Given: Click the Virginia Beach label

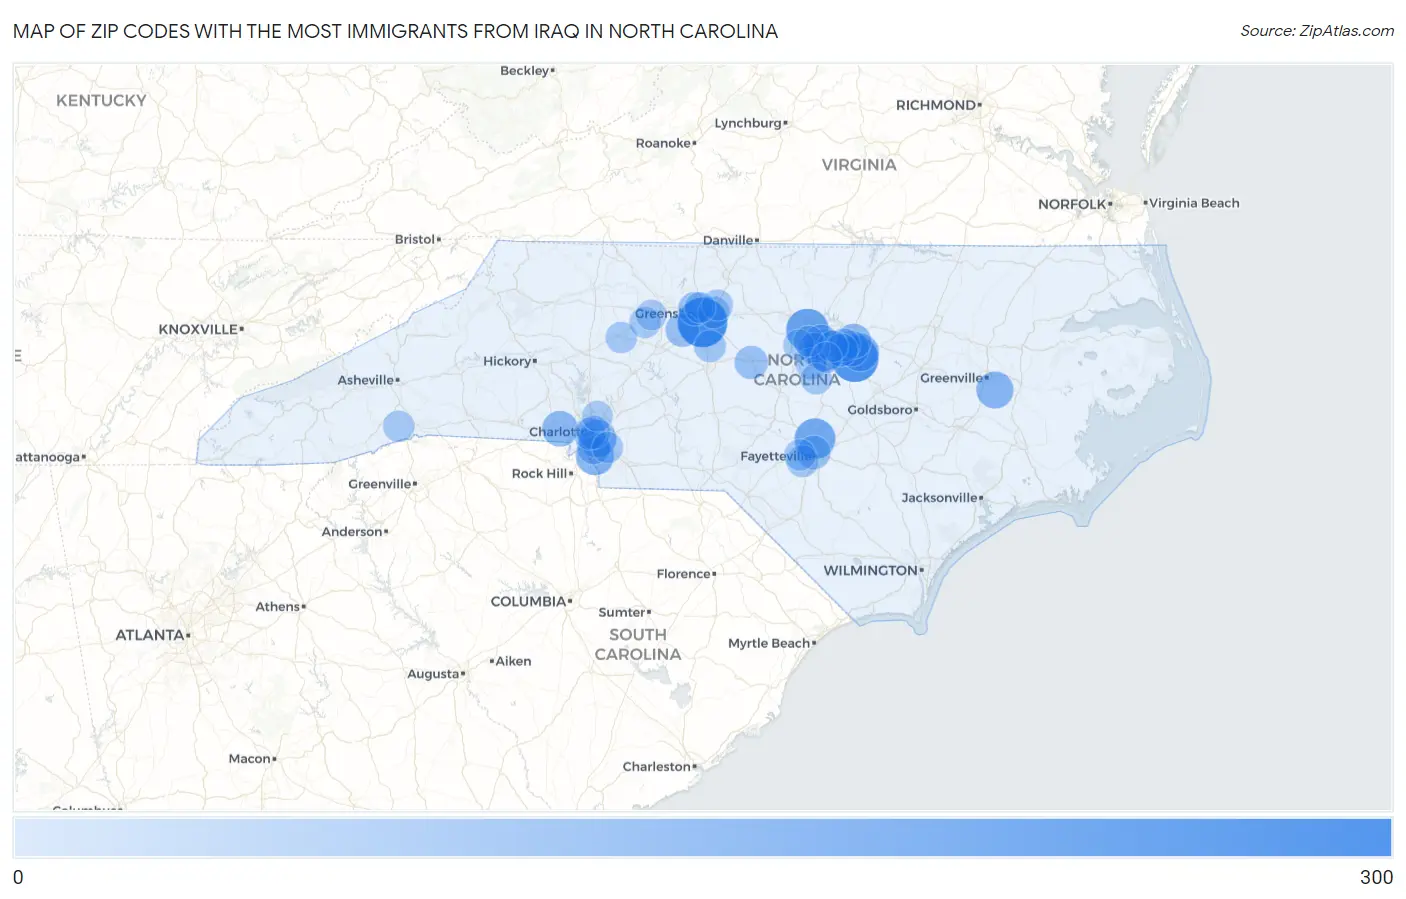Looking at the screenshot, I should (1194, 203).
